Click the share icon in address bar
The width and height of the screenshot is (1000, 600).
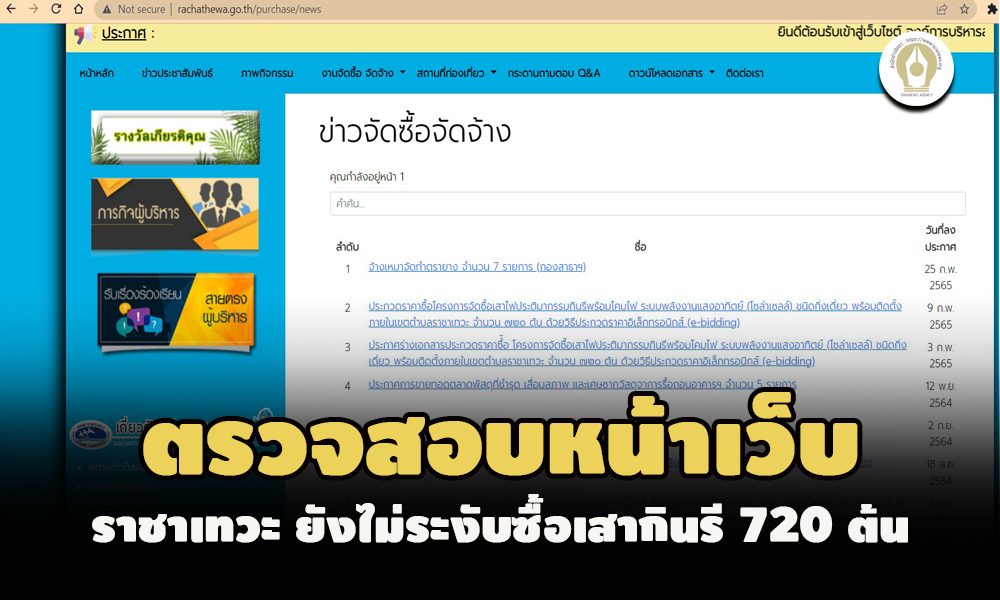pos(942,9)
